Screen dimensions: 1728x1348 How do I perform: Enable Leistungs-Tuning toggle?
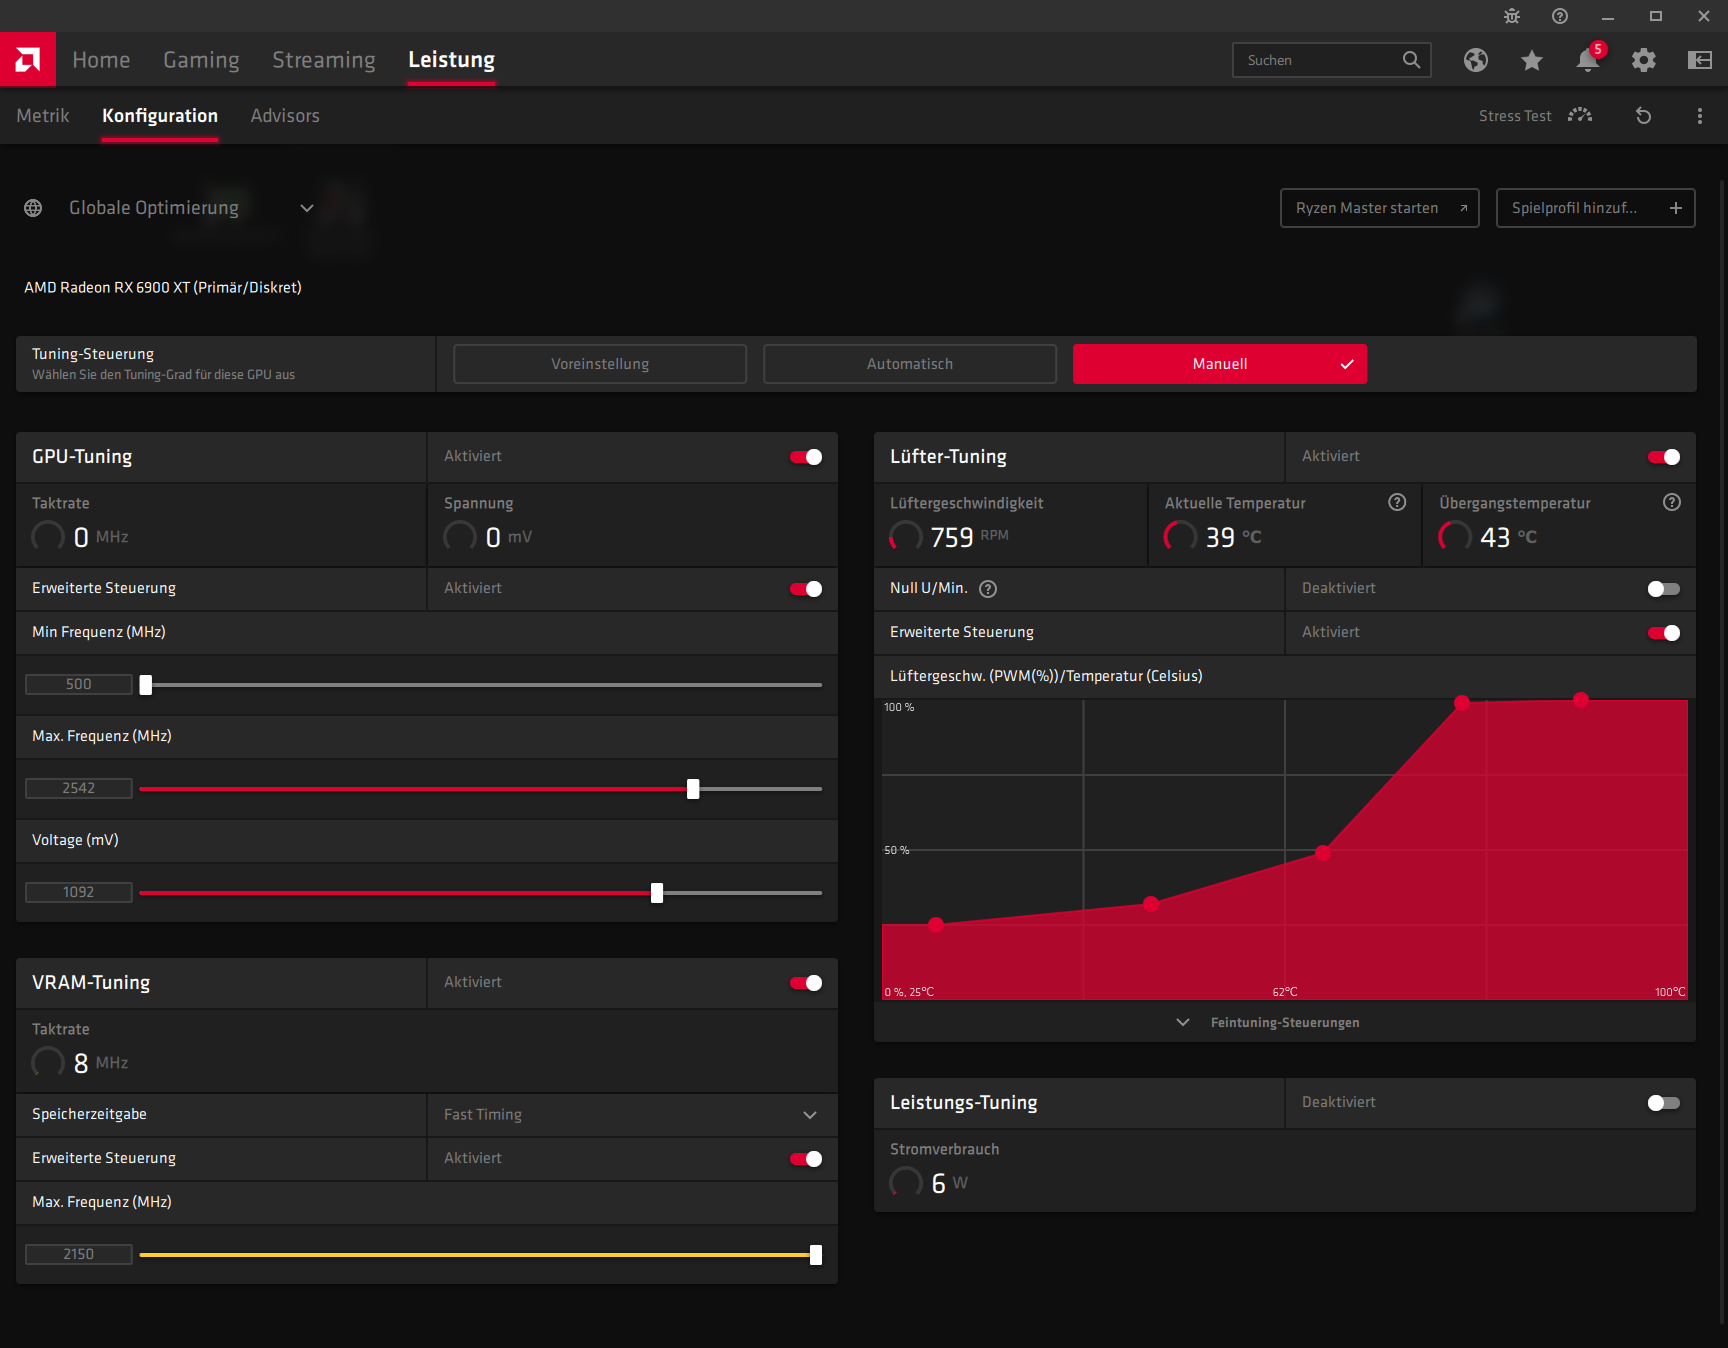tap(1664, 1103)
